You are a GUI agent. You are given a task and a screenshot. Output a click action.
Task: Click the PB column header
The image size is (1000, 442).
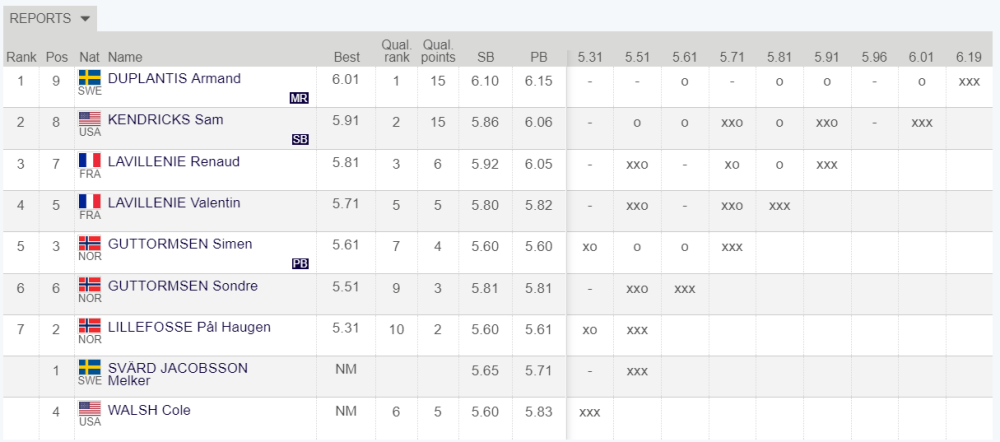(x=539, y=57)
